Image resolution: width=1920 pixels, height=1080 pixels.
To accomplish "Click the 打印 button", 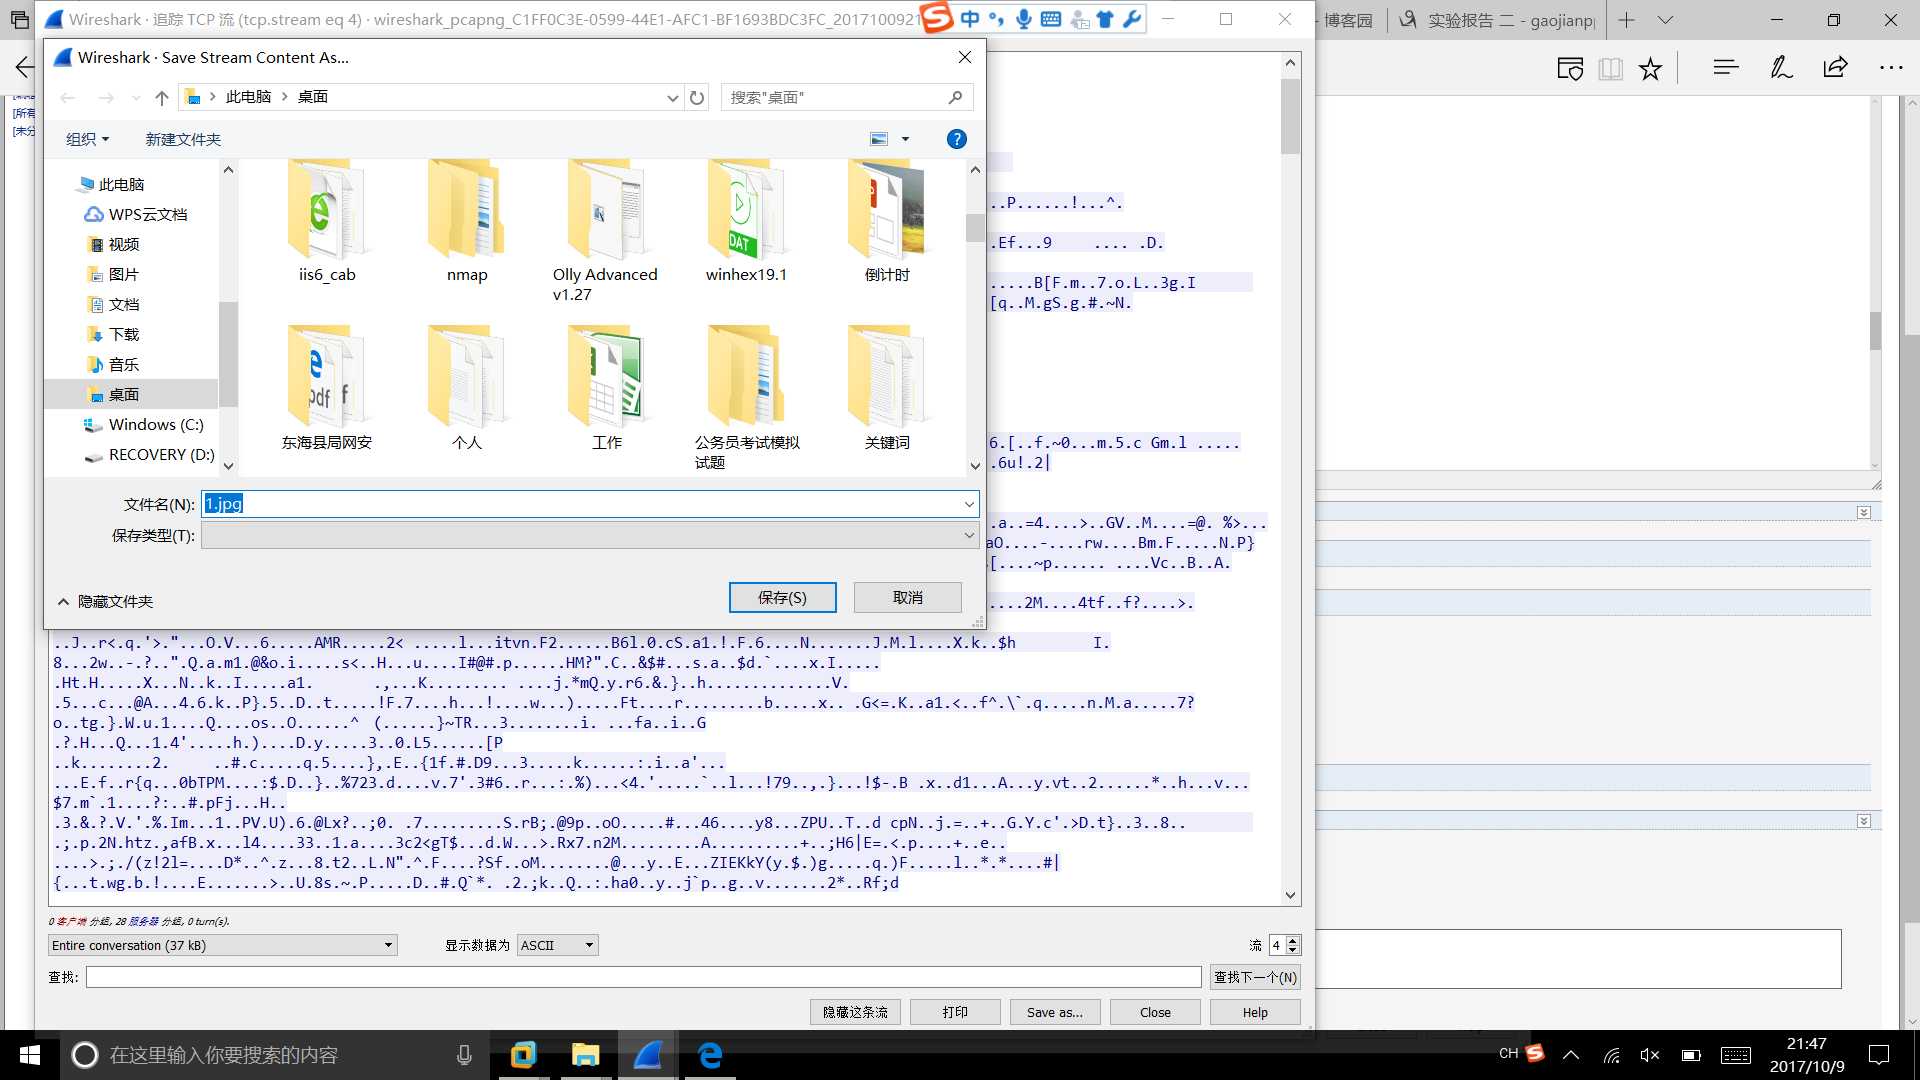I will coord(955,1012).
